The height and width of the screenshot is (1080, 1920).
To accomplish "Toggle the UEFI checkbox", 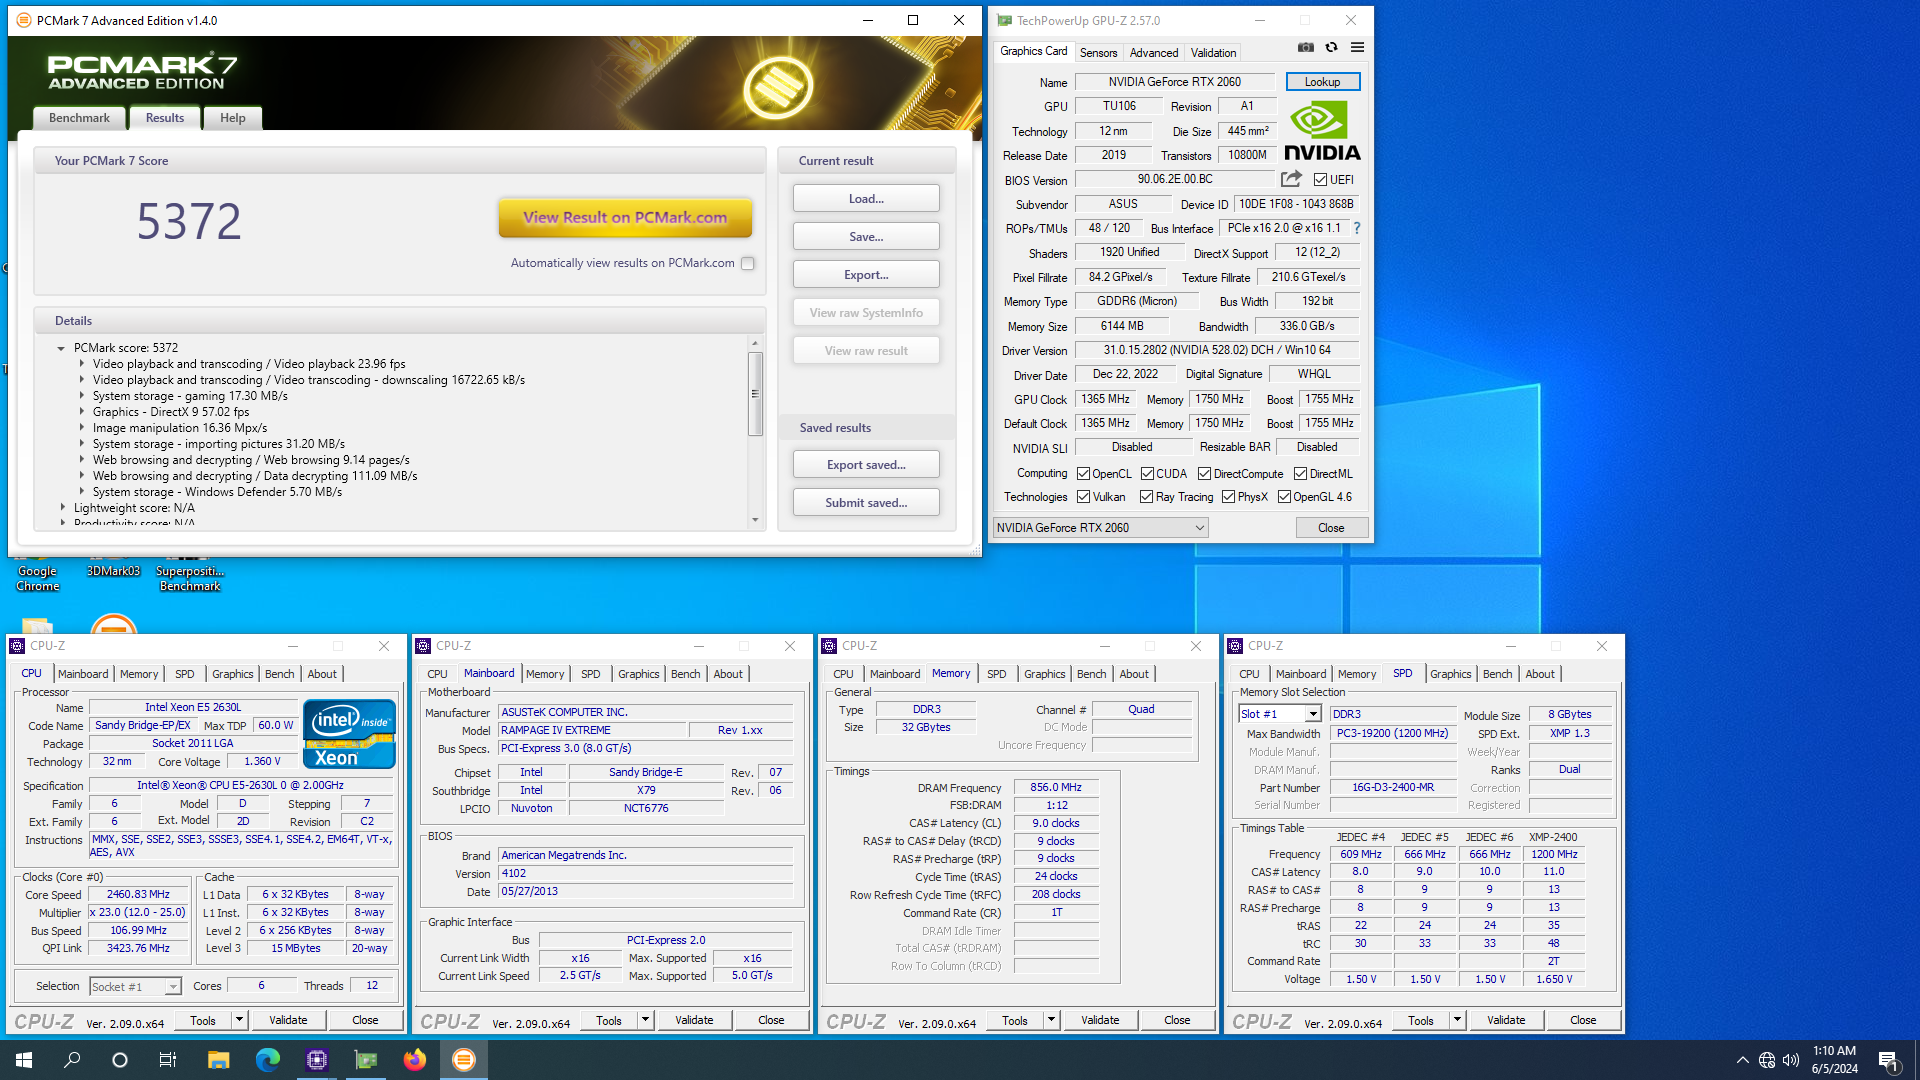I will pos(1320,180).
